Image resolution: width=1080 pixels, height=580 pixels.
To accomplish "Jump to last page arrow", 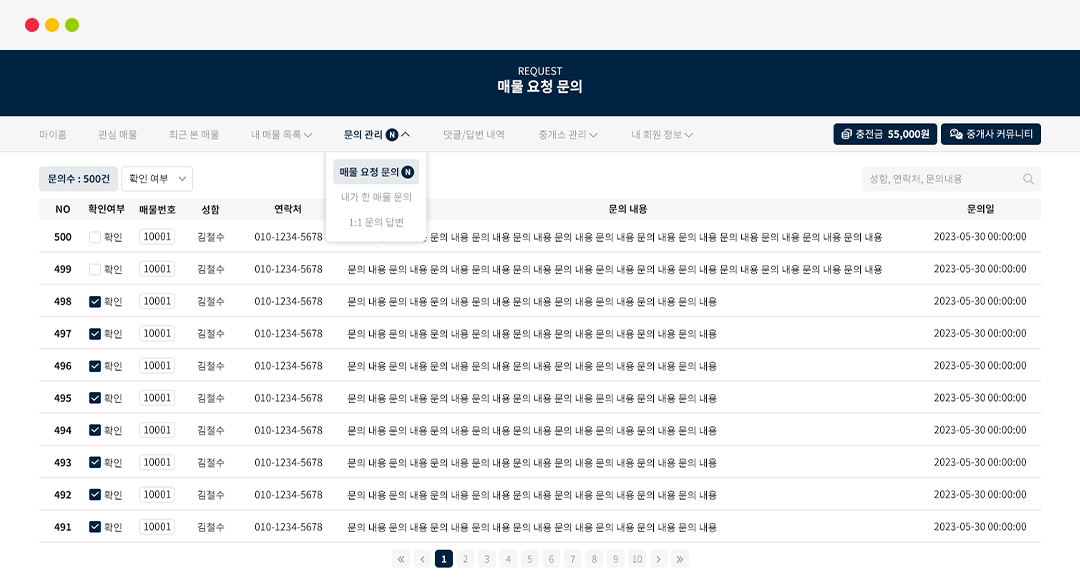I will [x=680, y=559].
